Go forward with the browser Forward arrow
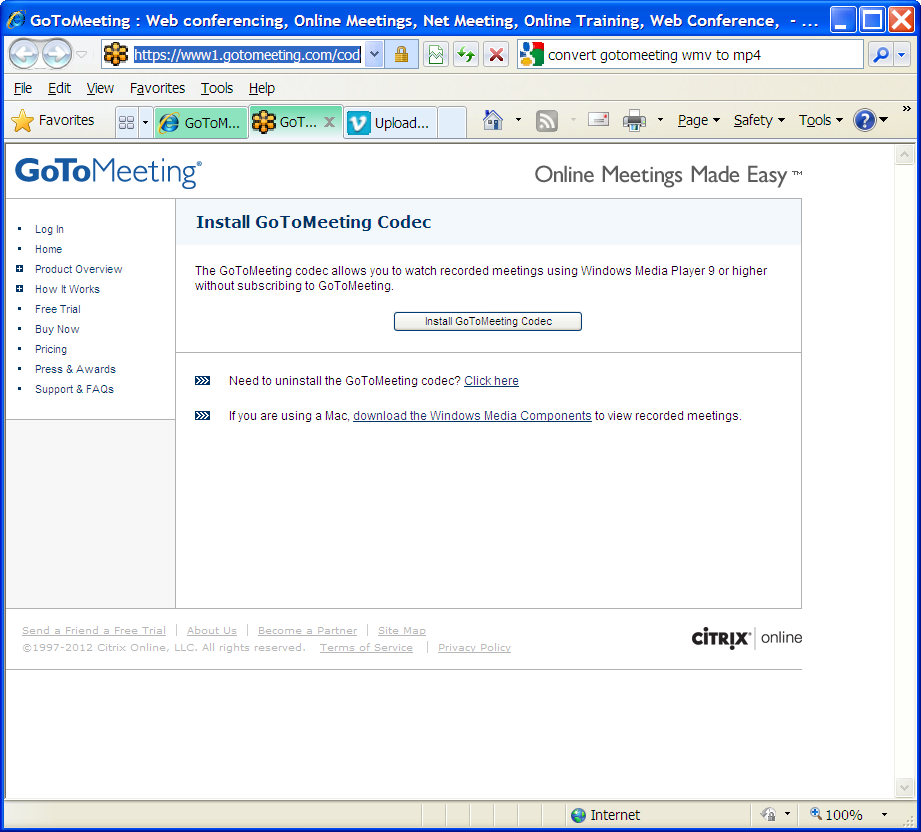The image size is (921, 832). (57, 55)
